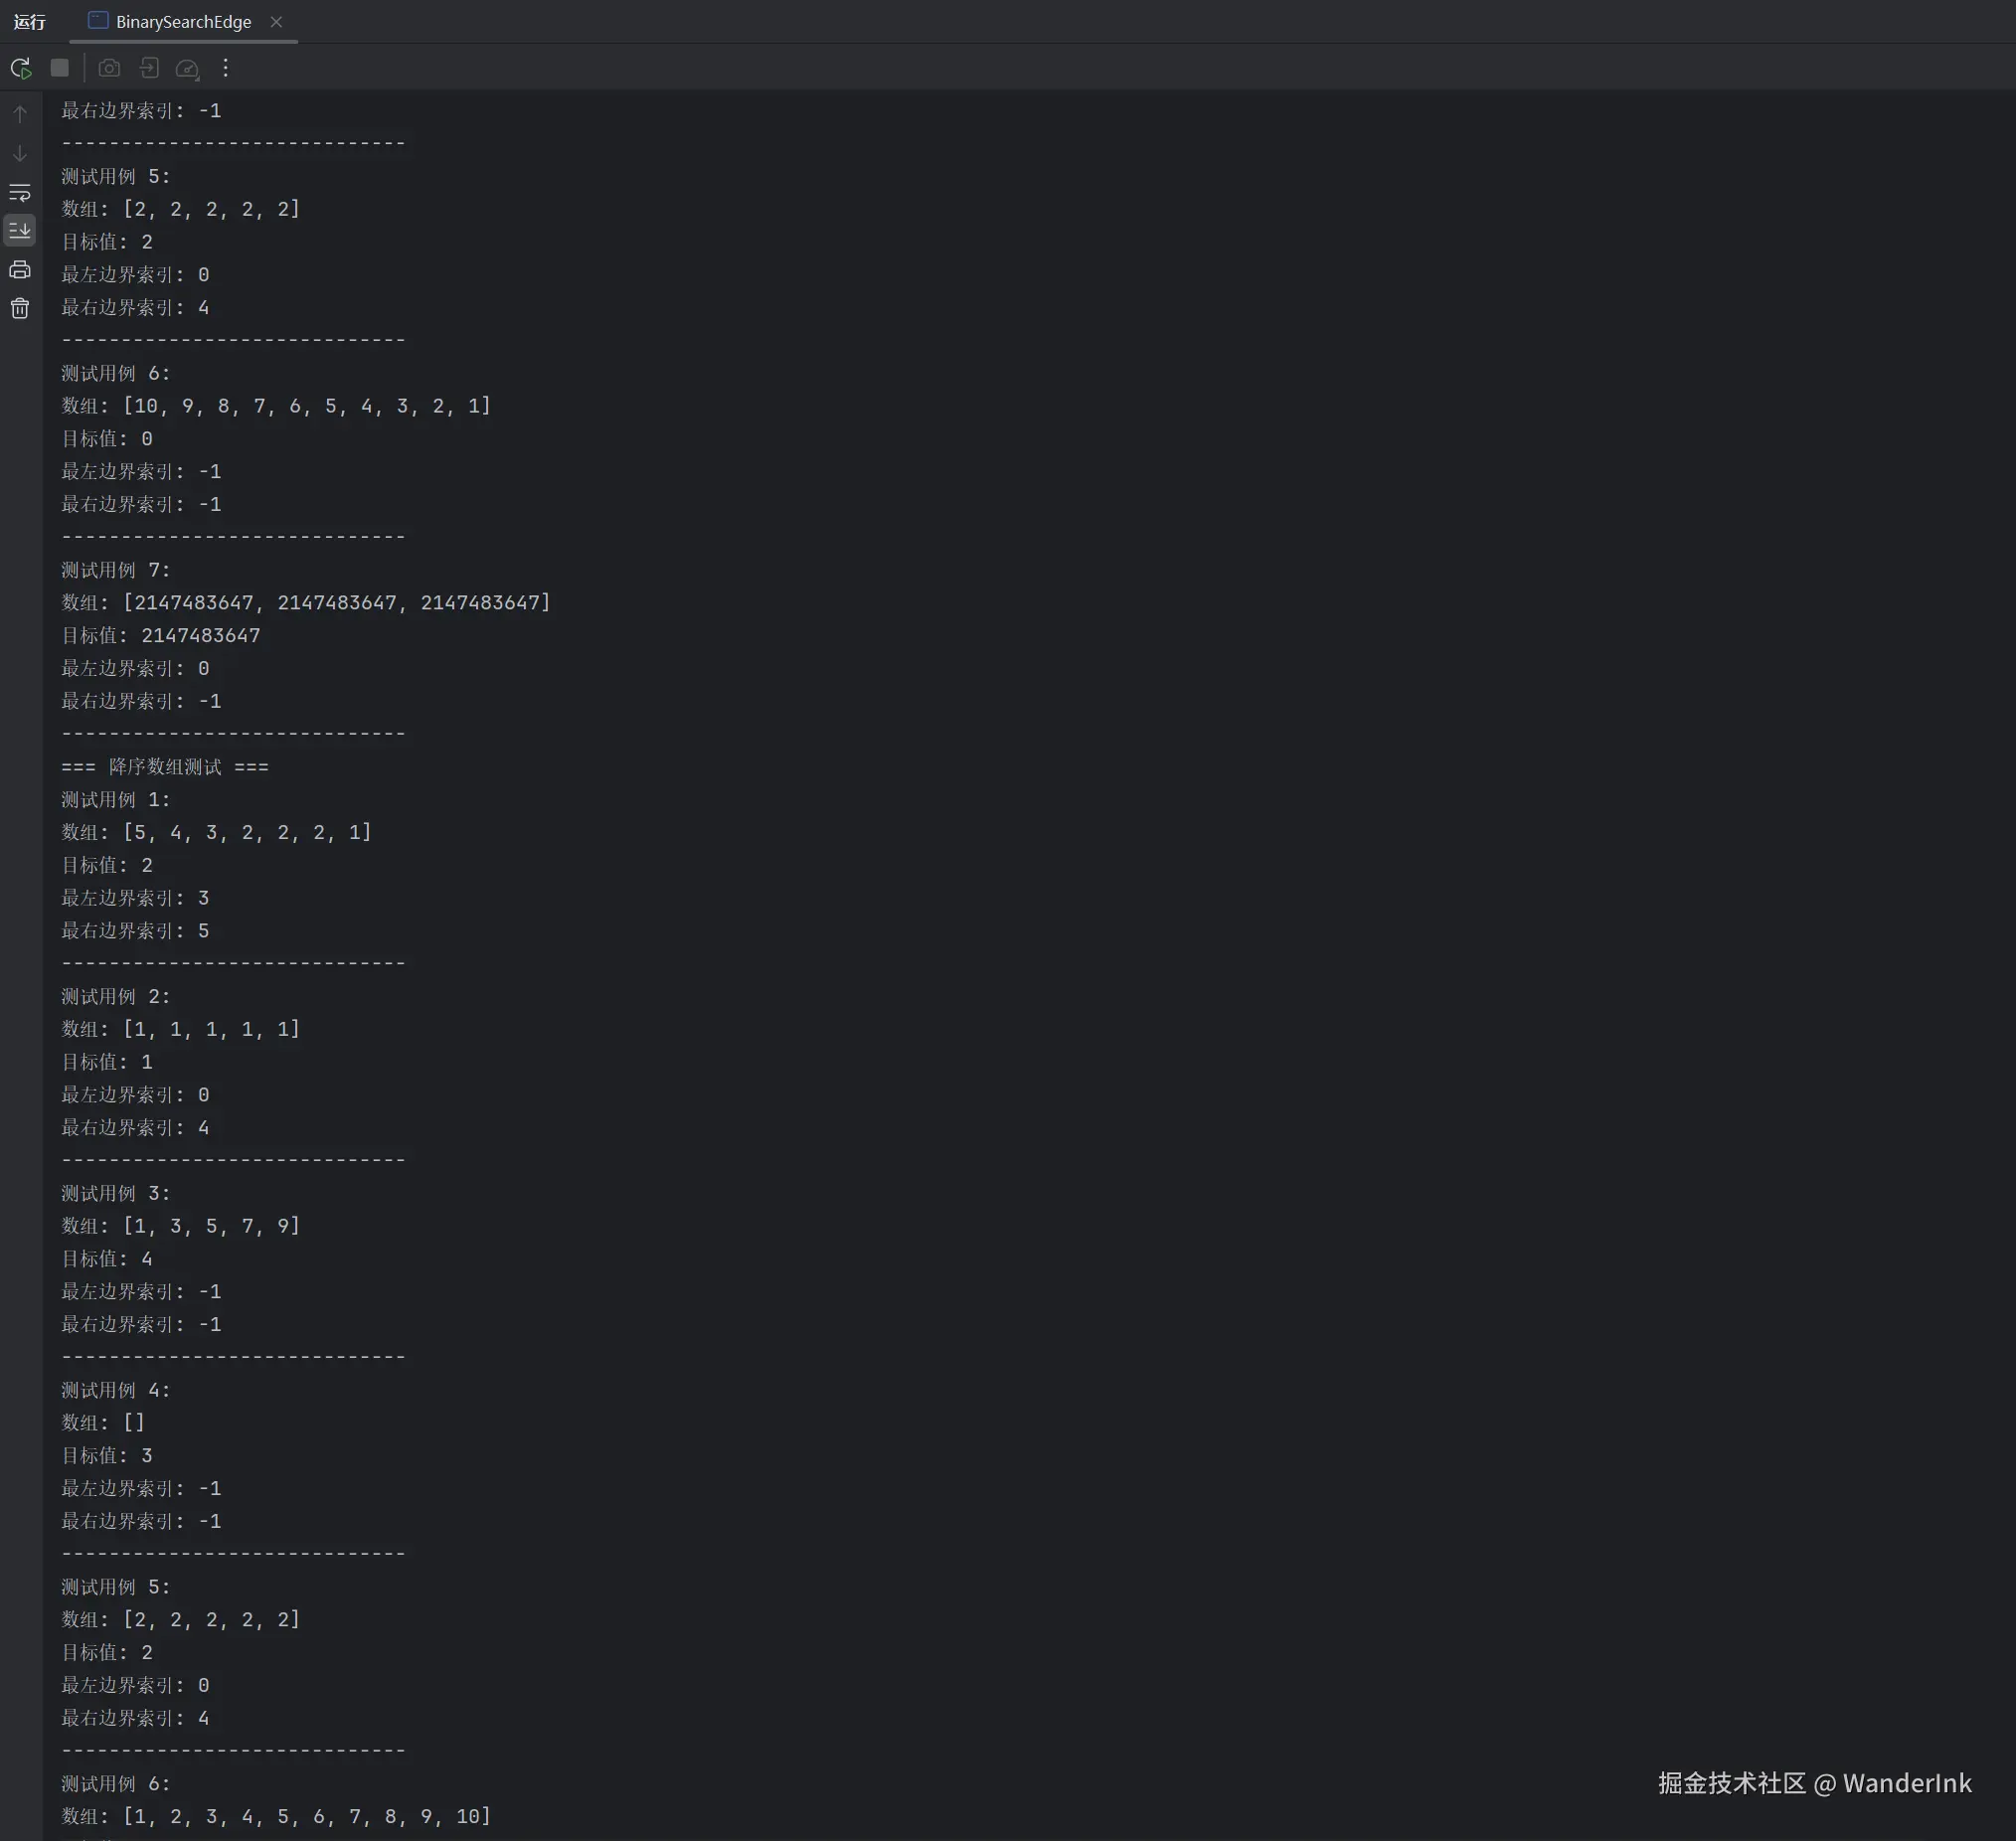Screen dimensions: 2016x1841
Task: Click the up arrow stack trace icon
Action: [x=20, y=114]
